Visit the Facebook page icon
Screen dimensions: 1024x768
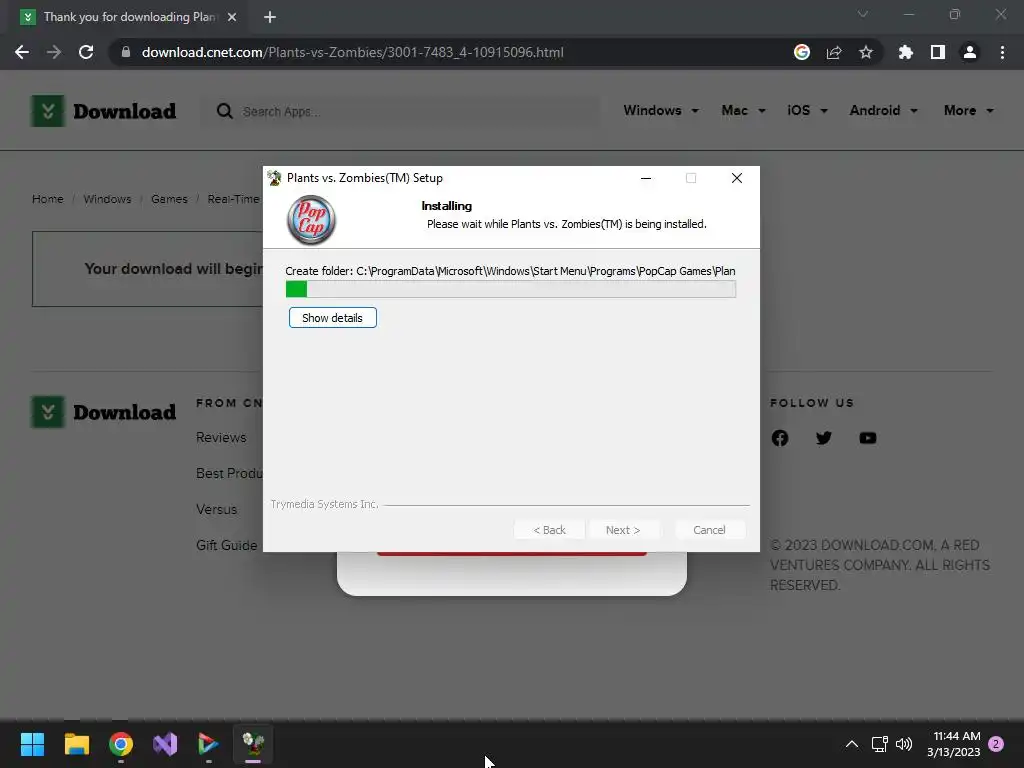pyautogui.click(x=780, y=438)
